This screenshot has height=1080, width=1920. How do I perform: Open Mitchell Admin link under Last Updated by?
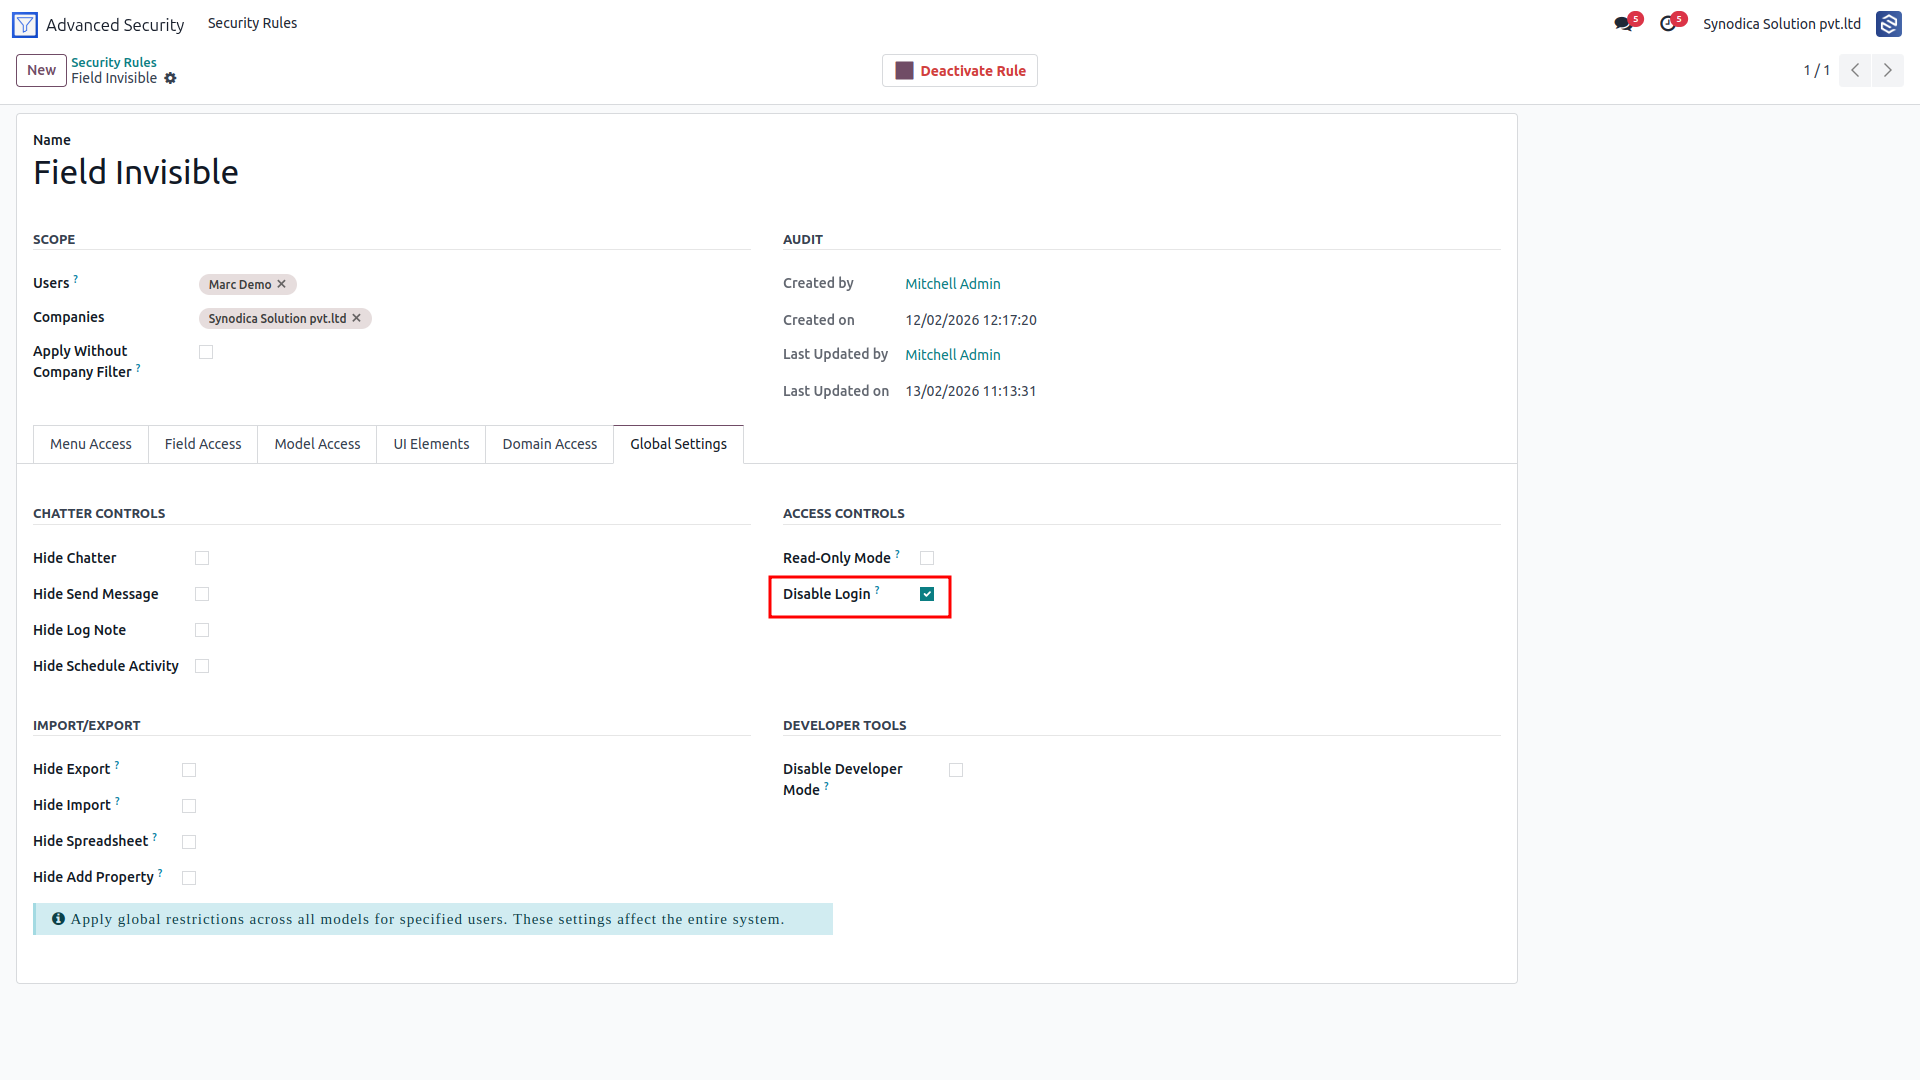pyautogui.click(x=953, y=355)
